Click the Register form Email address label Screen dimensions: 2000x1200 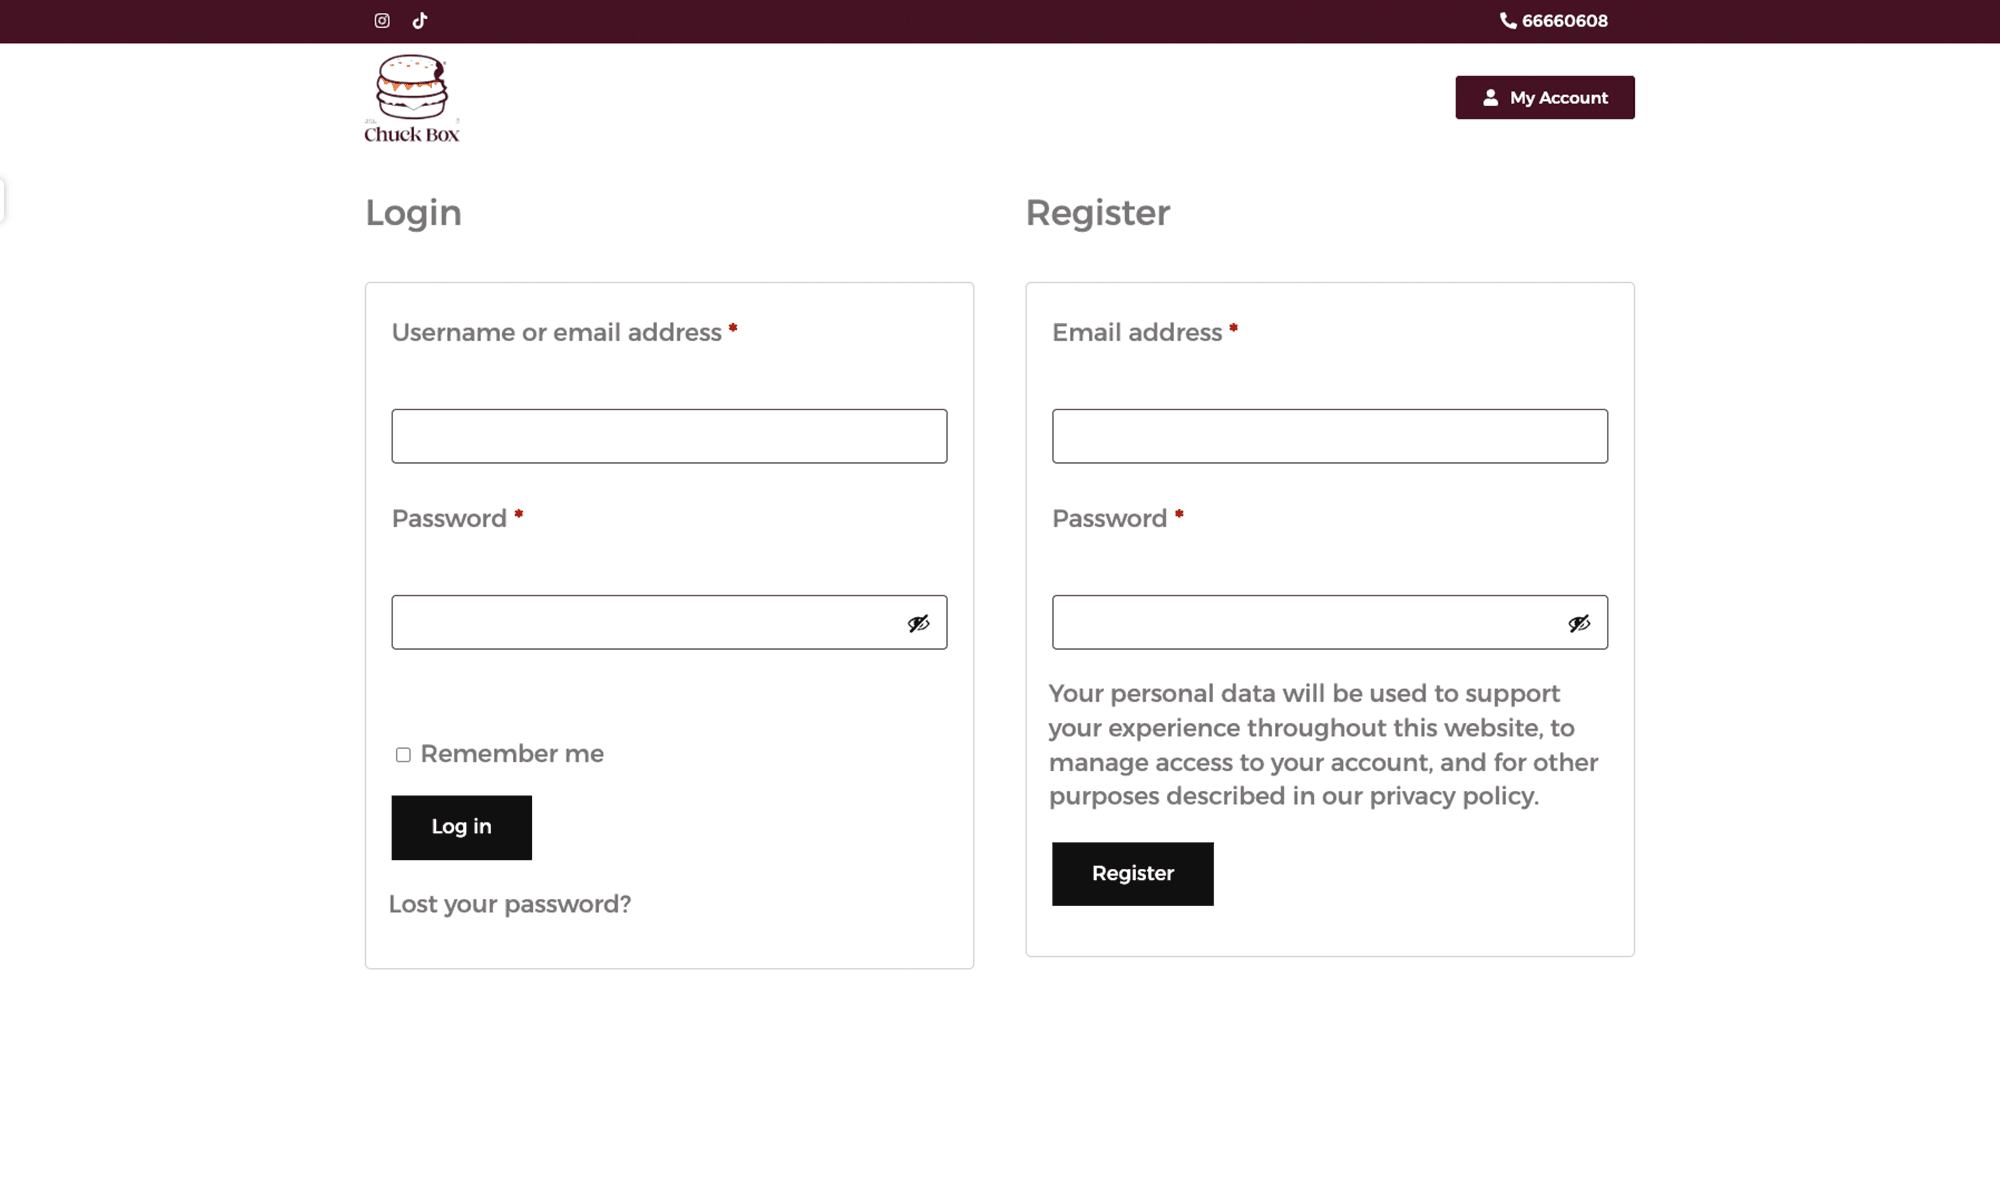pos(1137,333)
